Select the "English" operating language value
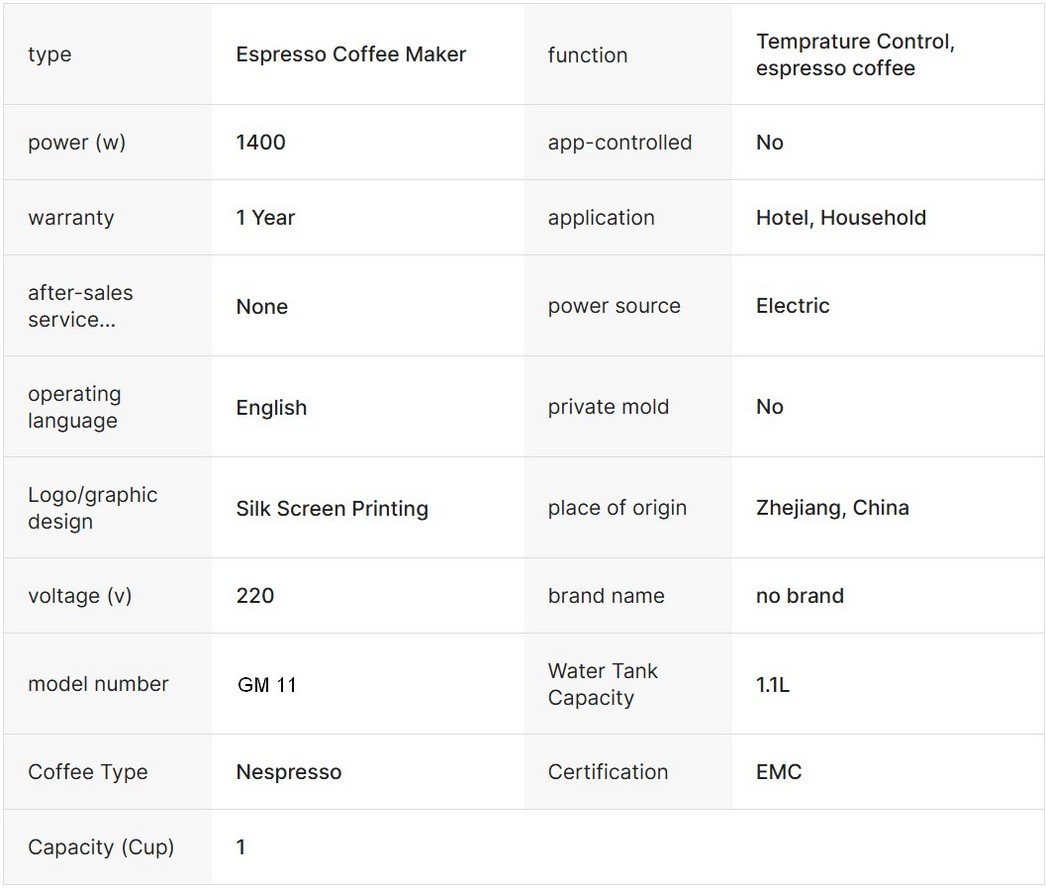This screenshot has width=1046, height=888. click(271, 408)
